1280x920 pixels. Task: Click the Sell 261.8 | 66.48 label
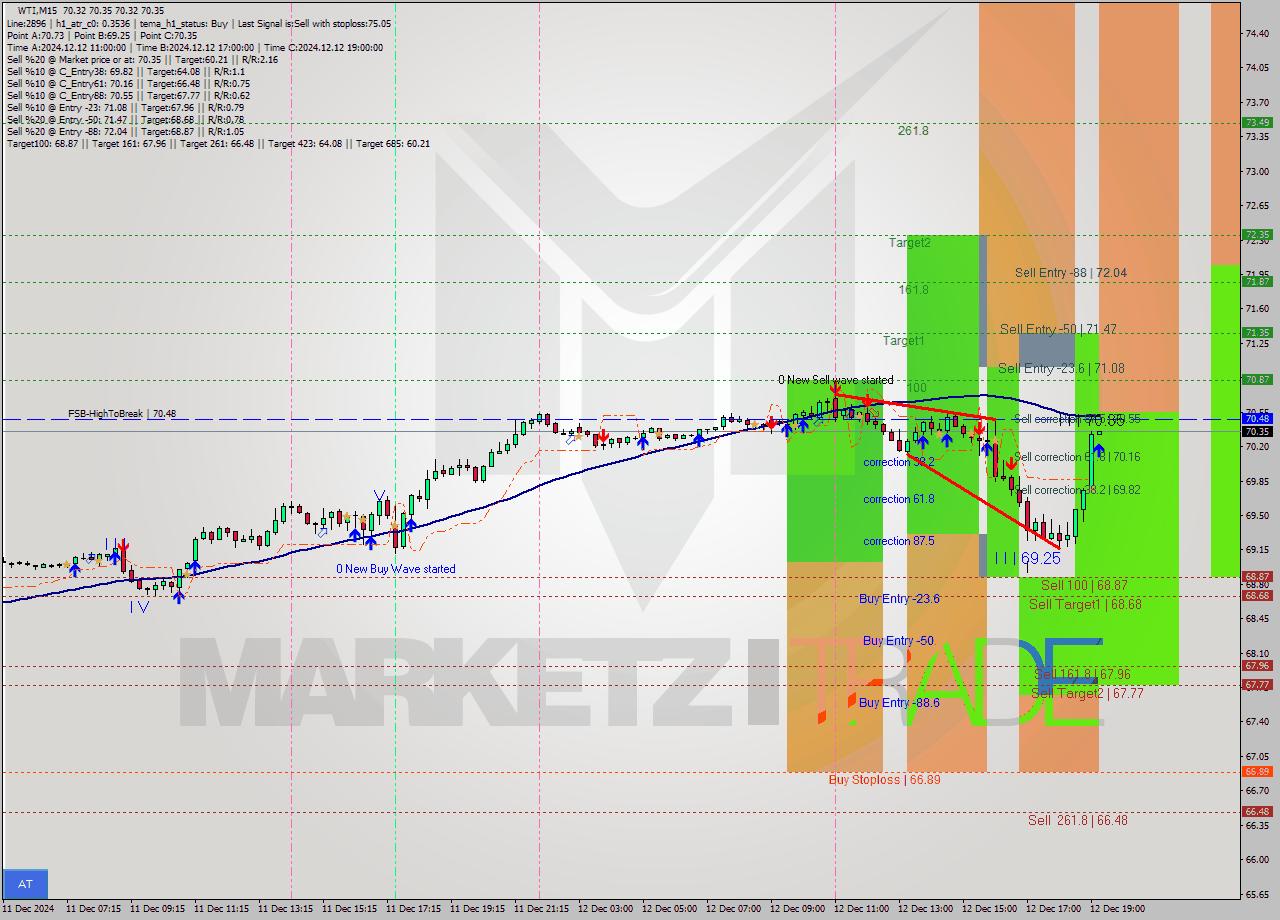(x=1078, y=820)
